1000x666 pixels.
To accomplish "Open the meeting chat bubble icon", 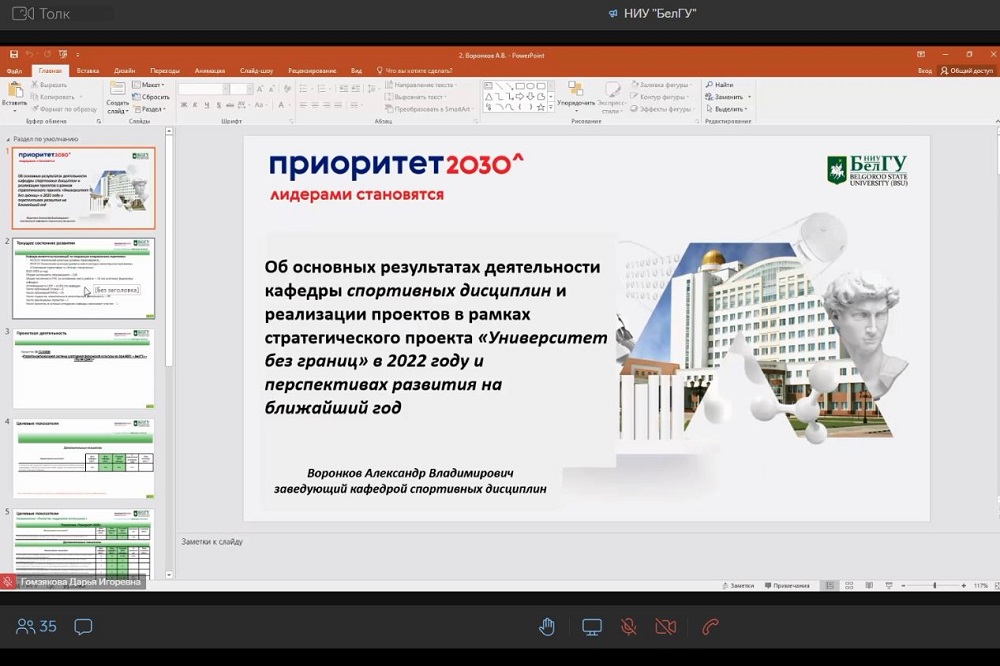I will pyautogui.click(x=83, y=627).
